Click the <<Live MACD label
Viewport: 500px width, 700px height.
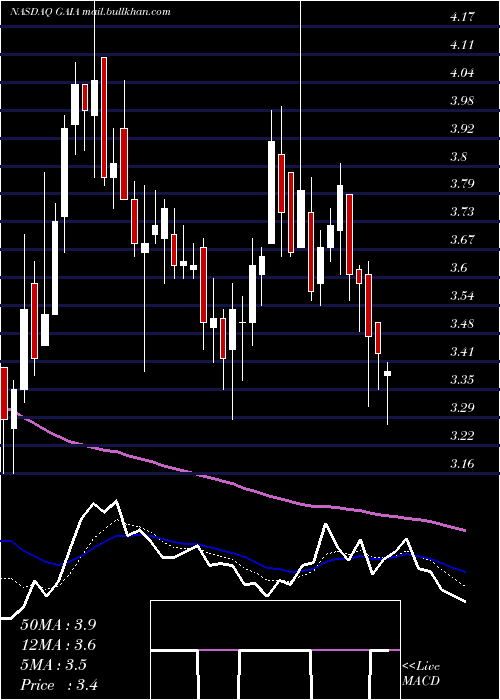point(421,674)
